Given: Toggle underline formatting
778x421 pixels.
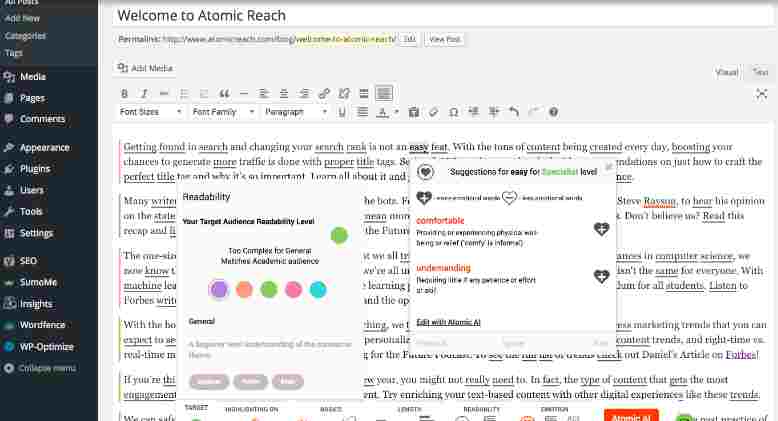Looking at the screenshot, I should pos(342,112).
